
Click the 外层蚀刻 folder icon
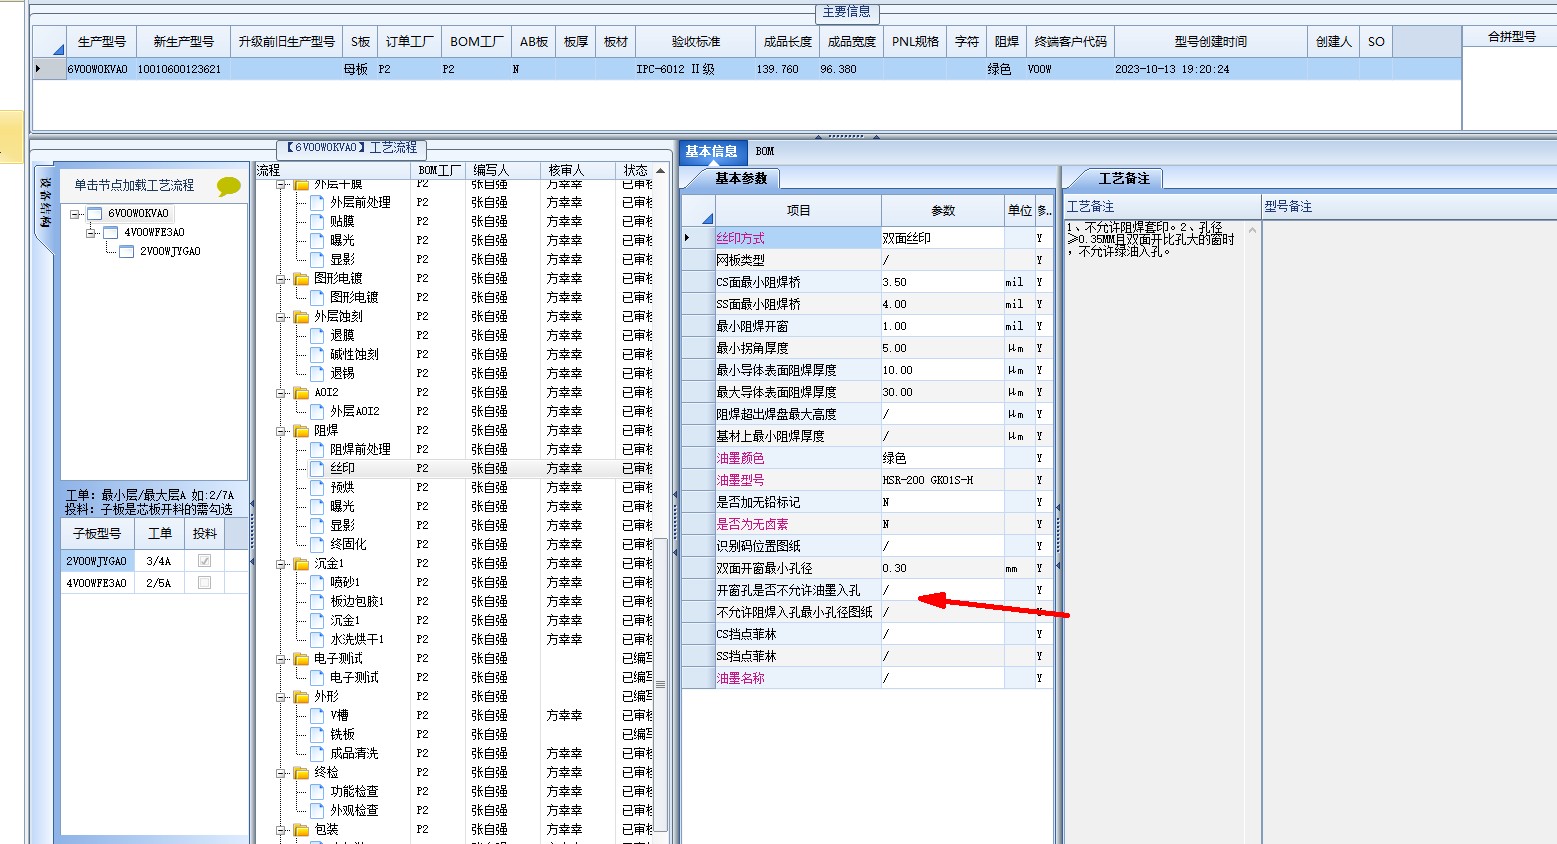click(x=301, y=316)
